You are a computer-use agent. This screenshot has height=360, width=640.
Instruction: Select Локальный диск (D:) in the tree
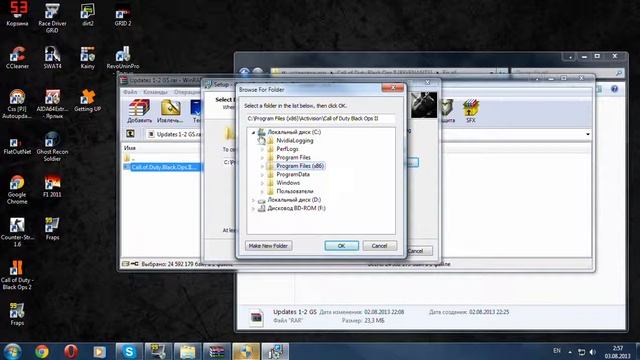[294, 200]
